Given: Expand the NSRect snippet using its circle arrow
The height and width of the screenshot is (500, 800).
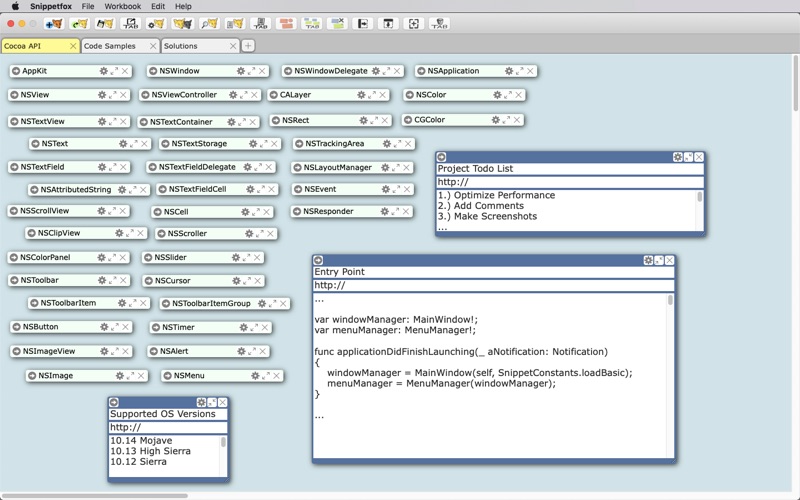Looking at the screenshot, I should [x=276, y=120].
